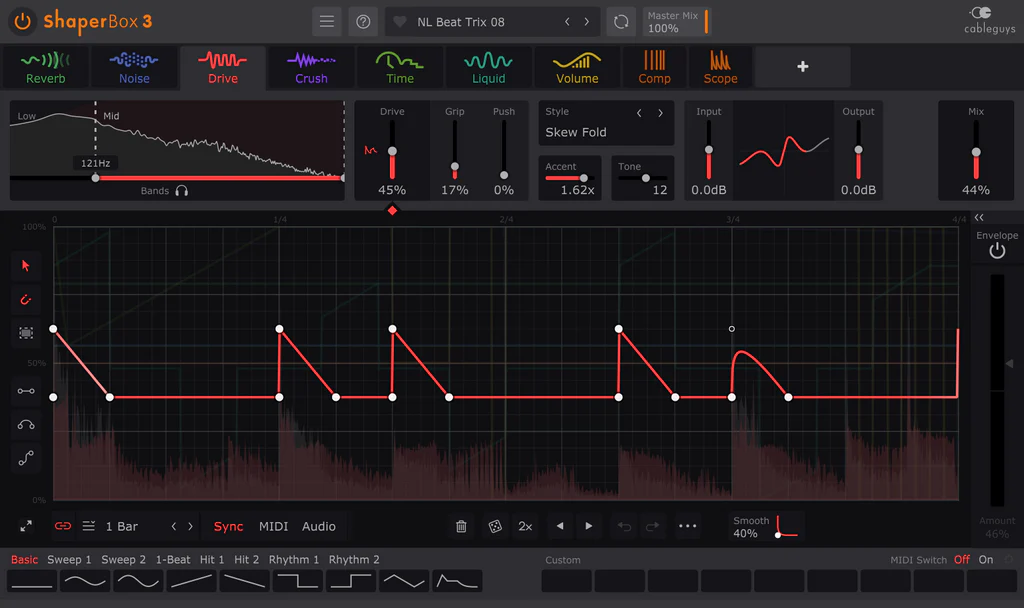Set MIDI Switch to On
The height and width of the screenshot is (608, 1024).
coord(985,560)
